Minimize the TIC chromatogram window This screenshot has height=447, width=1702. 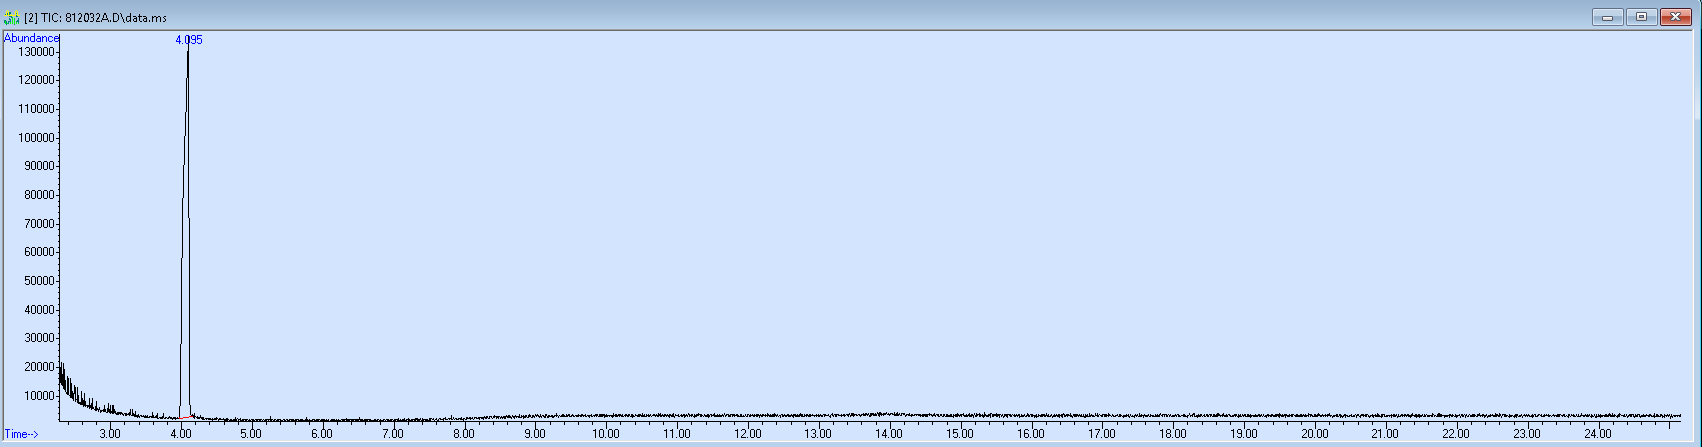[1607, 16]
